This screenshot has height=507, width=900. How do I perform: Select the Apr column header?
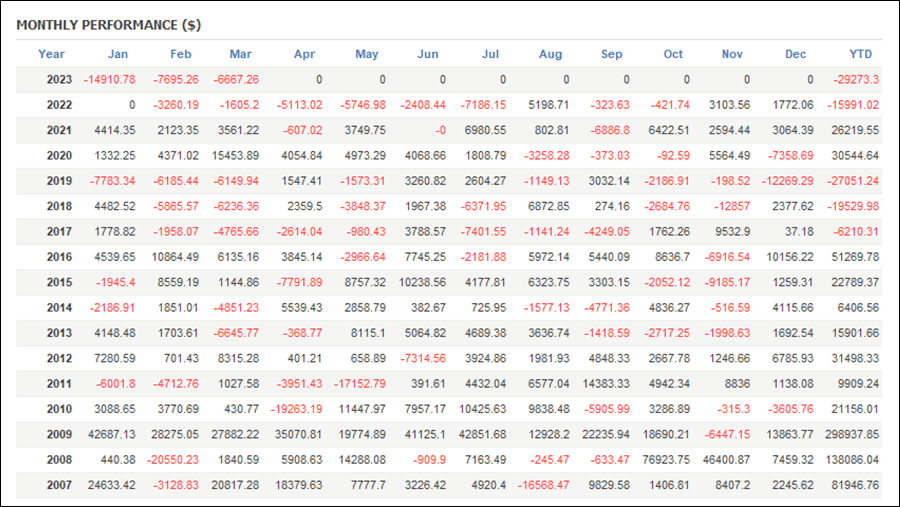pos(304,54)
